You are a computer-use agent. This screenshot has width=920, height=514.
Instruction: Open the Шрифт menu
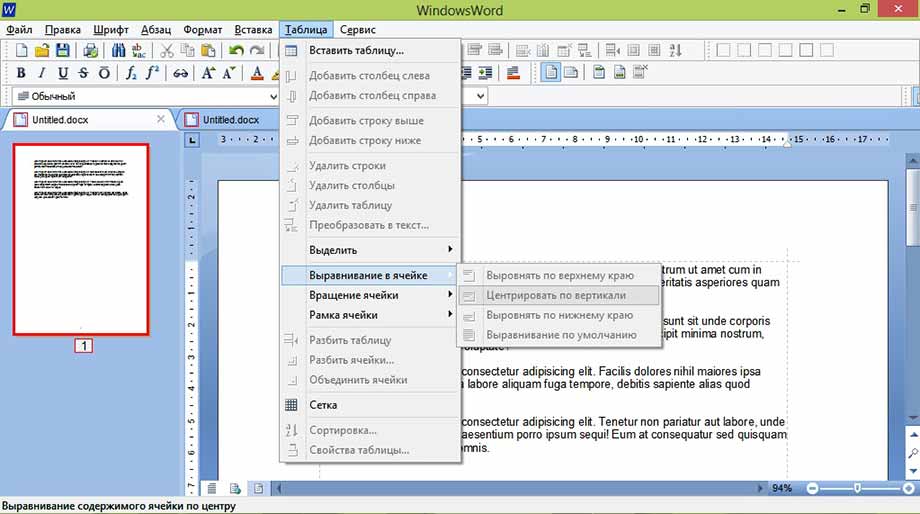point(111,29)
